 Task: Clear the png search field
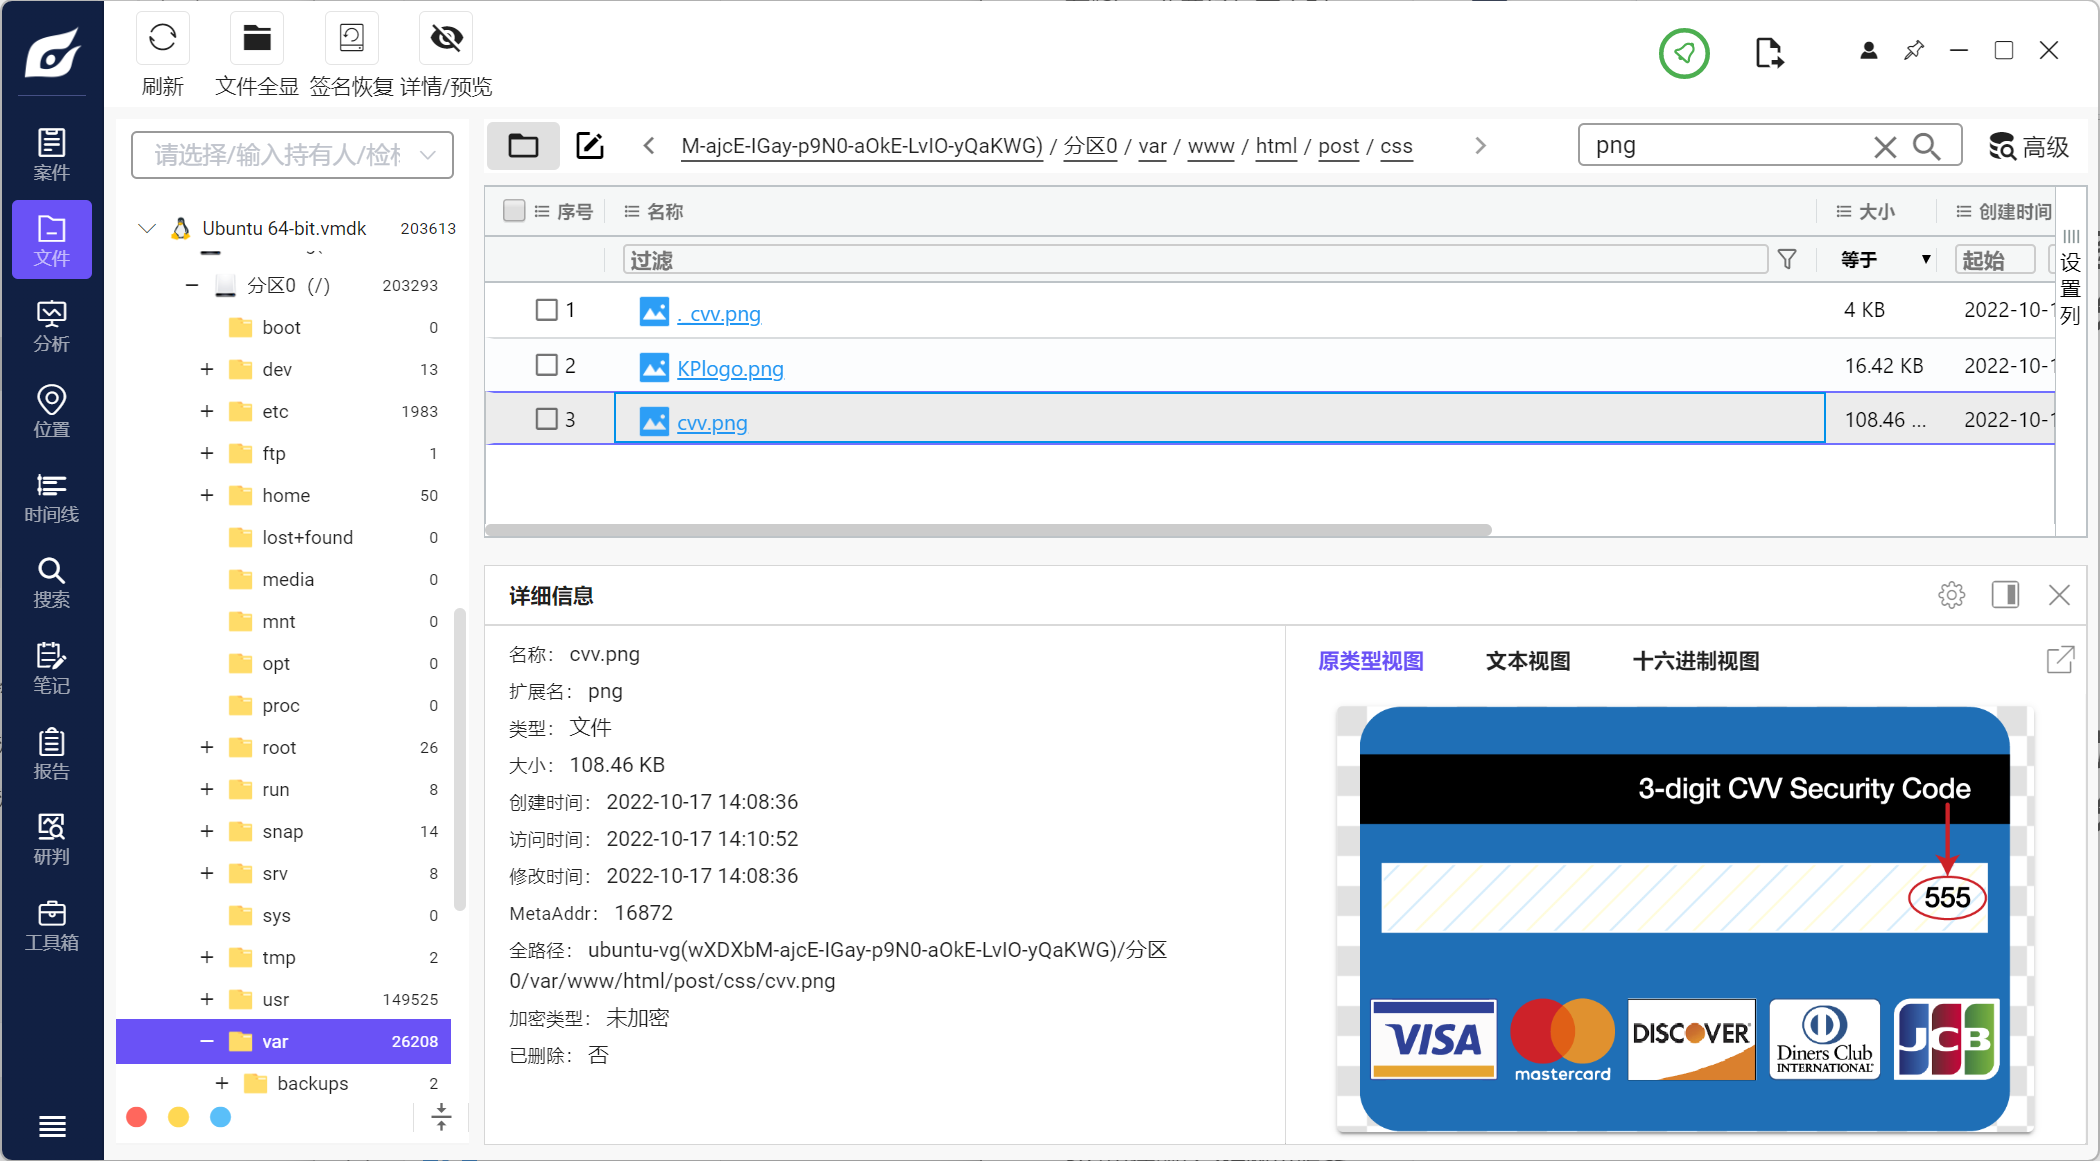(x=1884, y=147)
